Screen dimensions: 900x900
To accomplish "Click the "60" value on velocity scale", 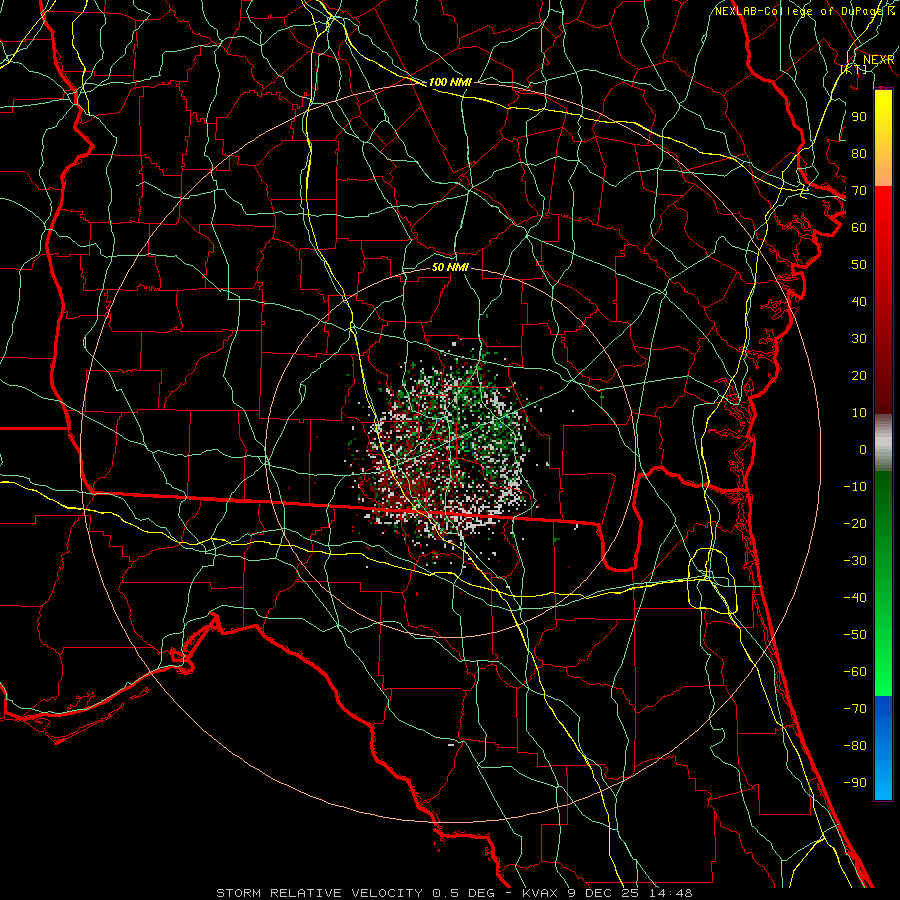I will click(859, 227).
